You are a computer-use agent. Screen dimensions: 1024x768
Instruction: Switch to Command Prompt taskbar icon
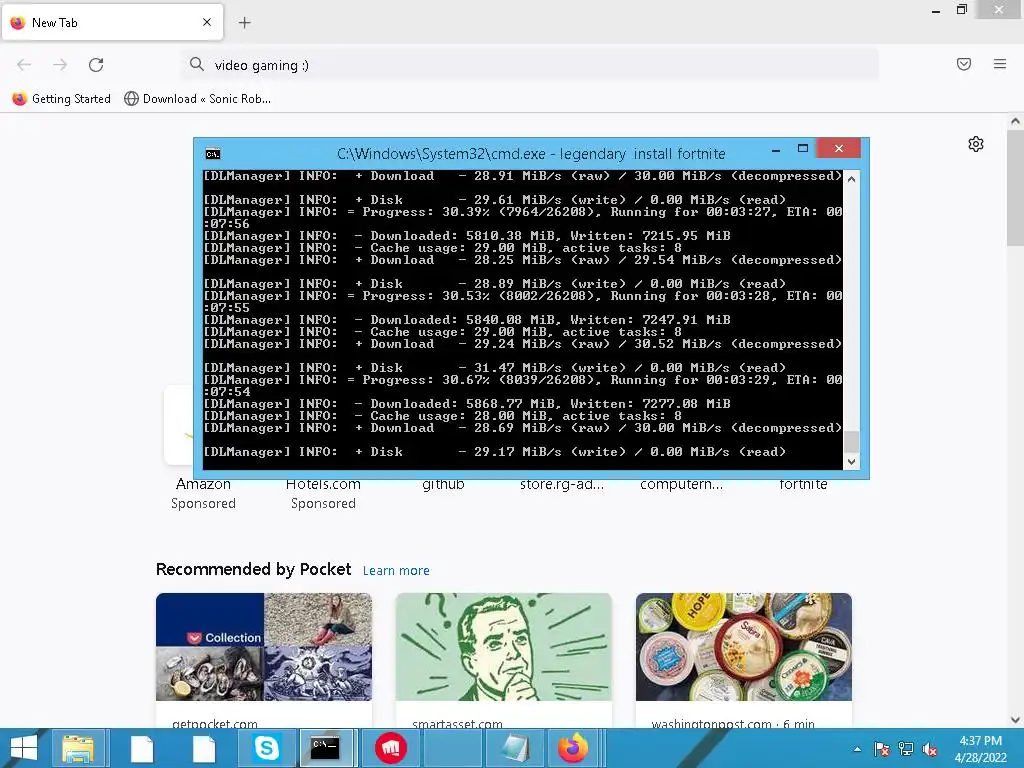click(x=325, y=748)
